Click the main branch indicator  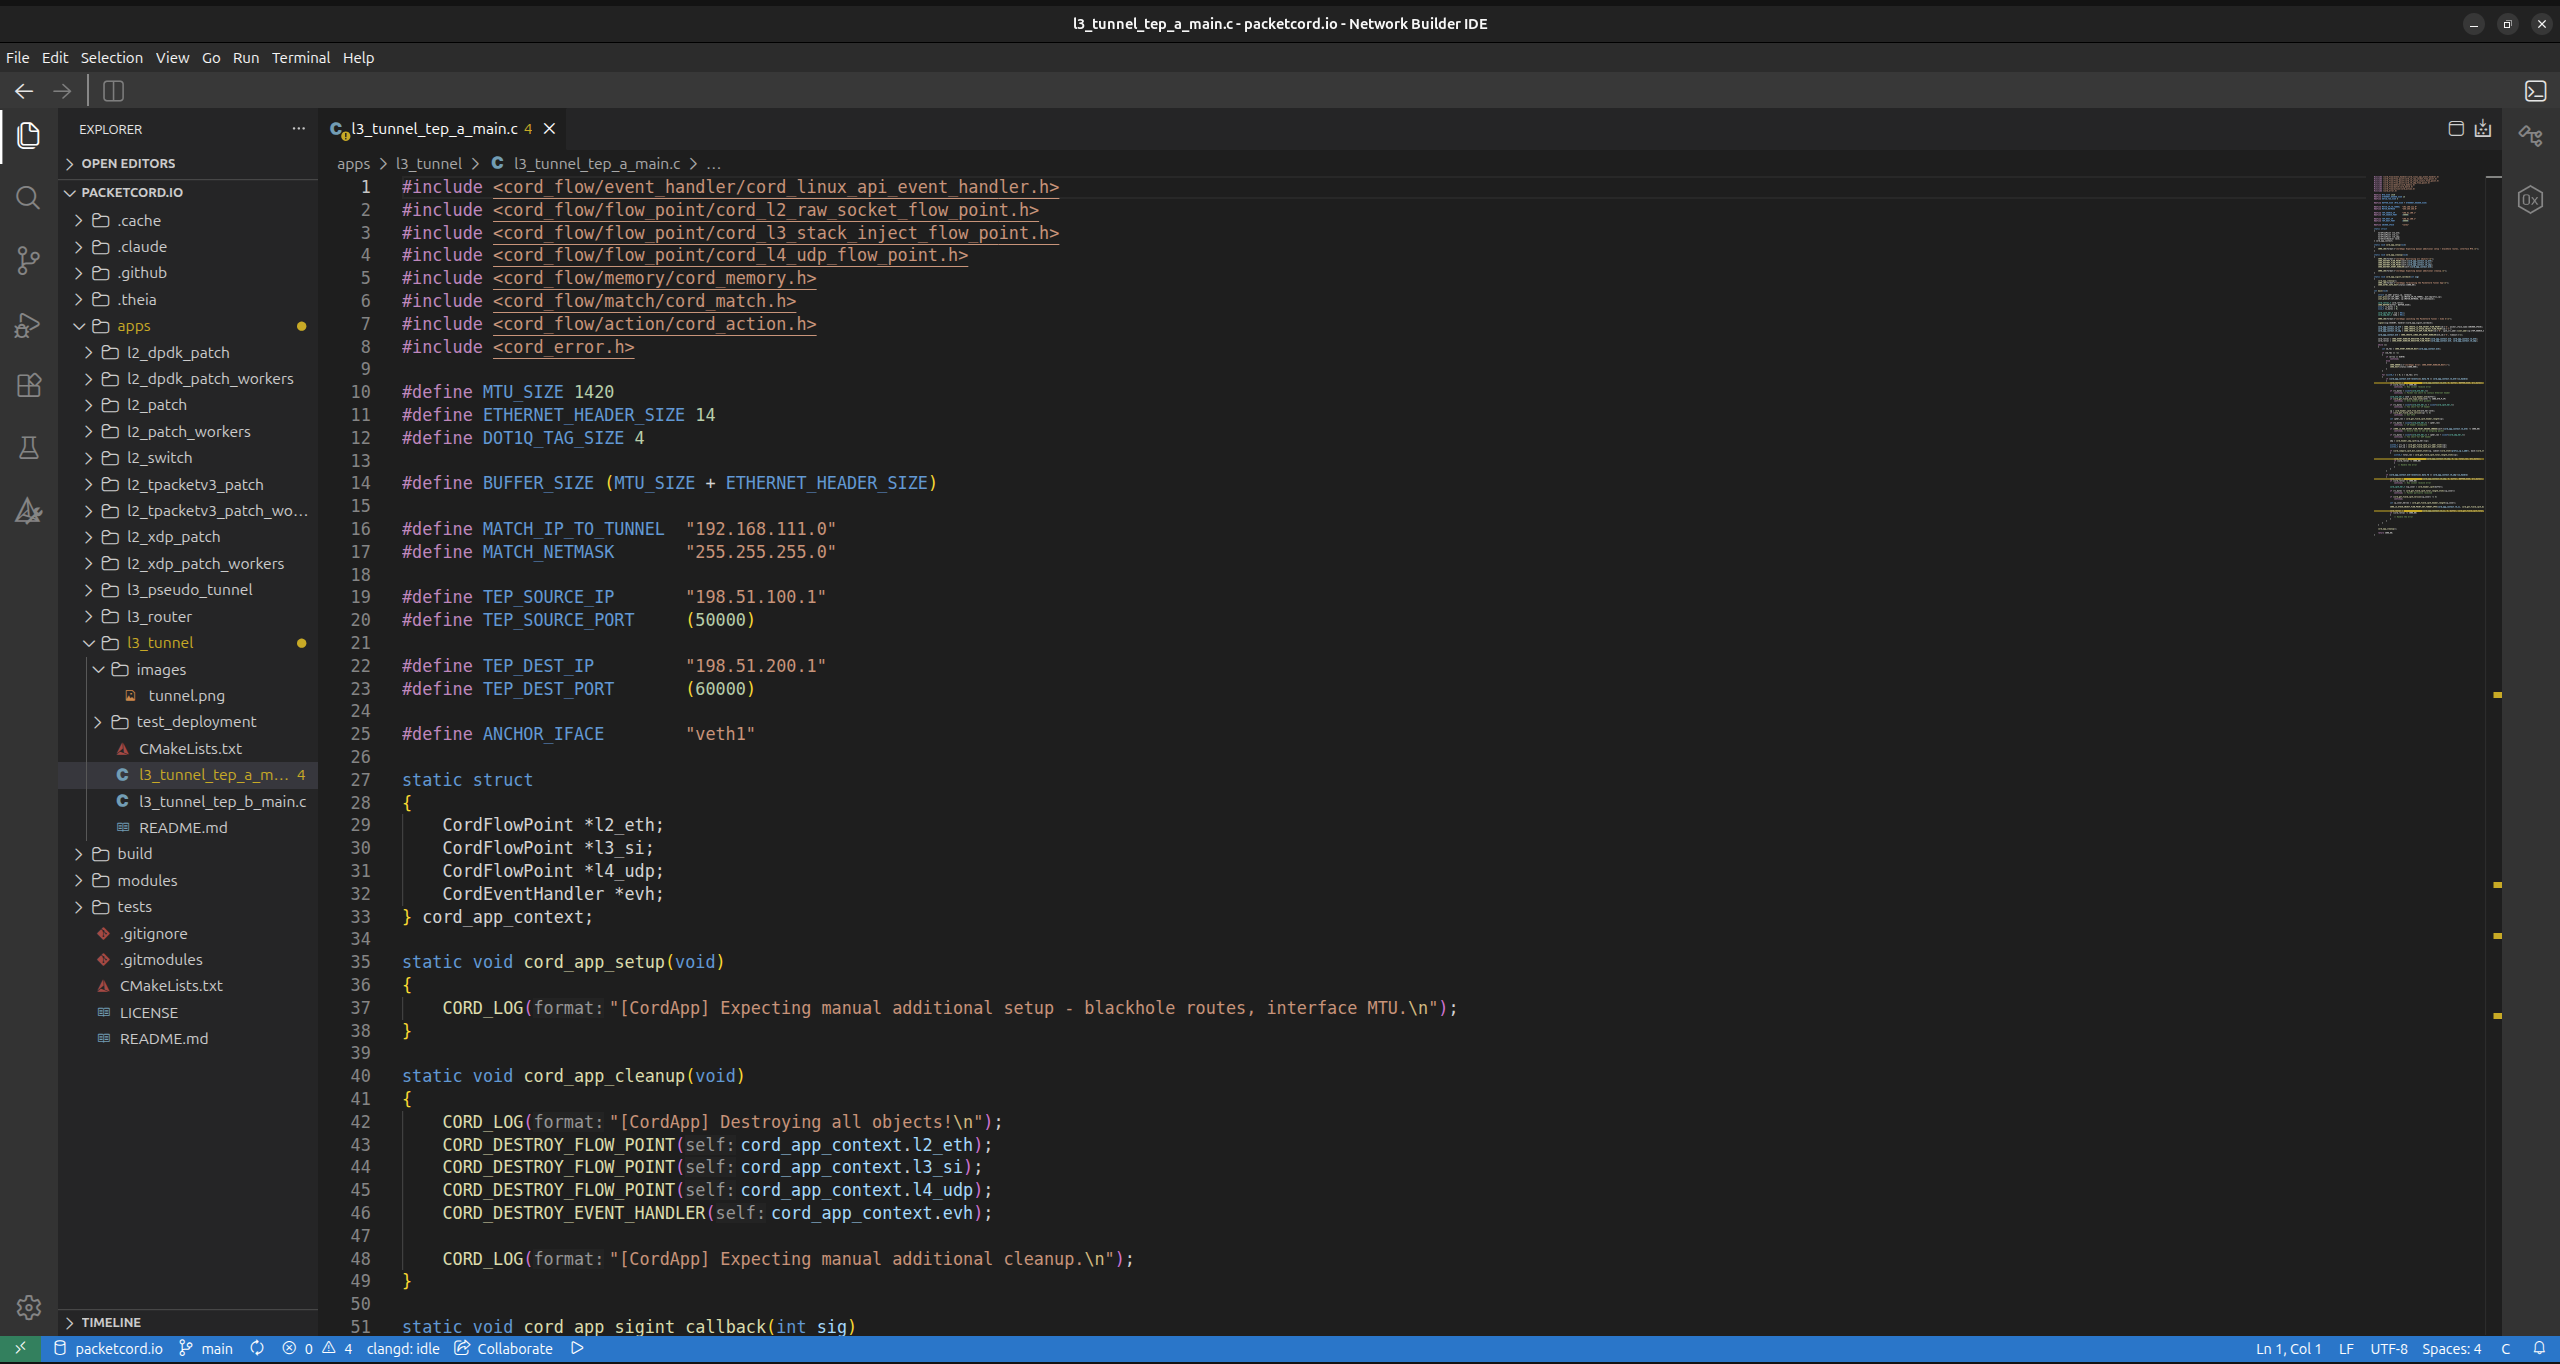207,1348
